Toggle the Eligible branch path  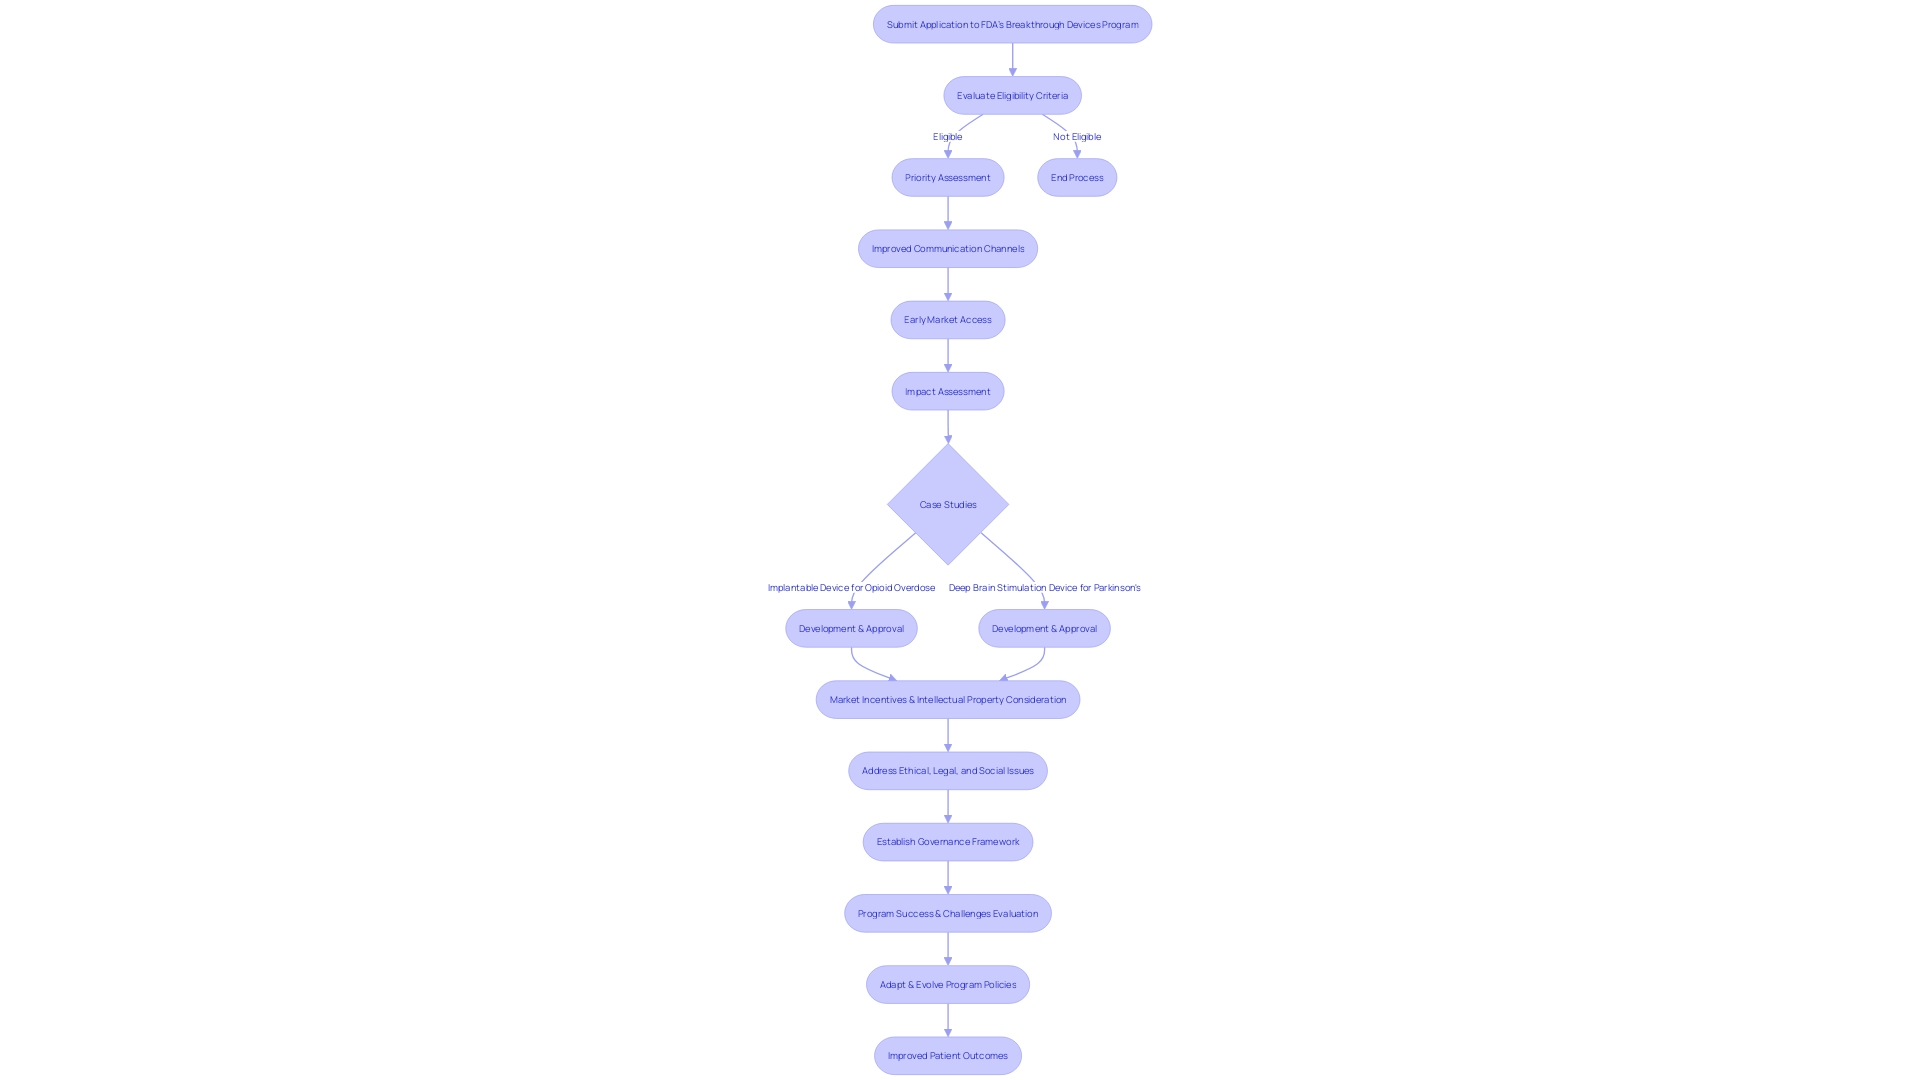(x=947, y=136)
